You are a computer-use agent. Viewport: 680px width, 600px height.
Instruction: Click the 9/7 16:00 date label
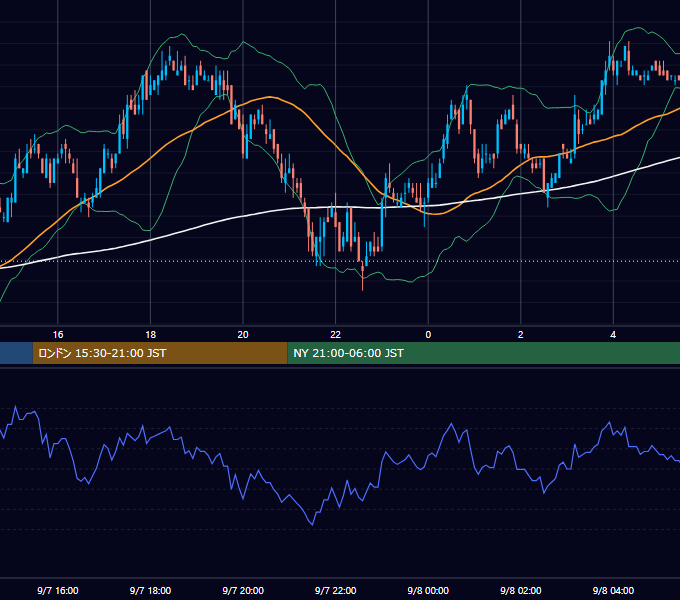[58, 590]
